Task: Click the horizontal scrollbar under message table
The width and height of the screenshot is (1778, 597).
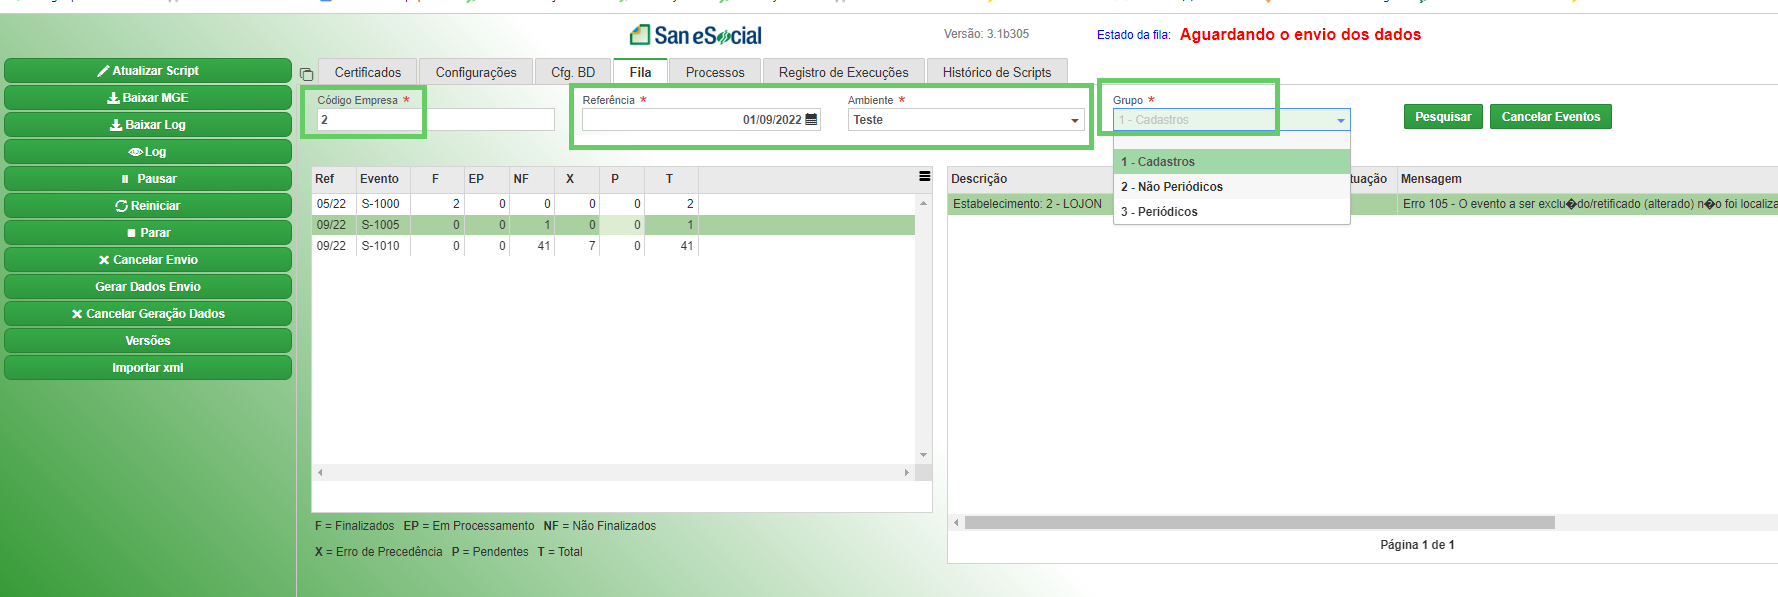Action: click(1260, 522)
